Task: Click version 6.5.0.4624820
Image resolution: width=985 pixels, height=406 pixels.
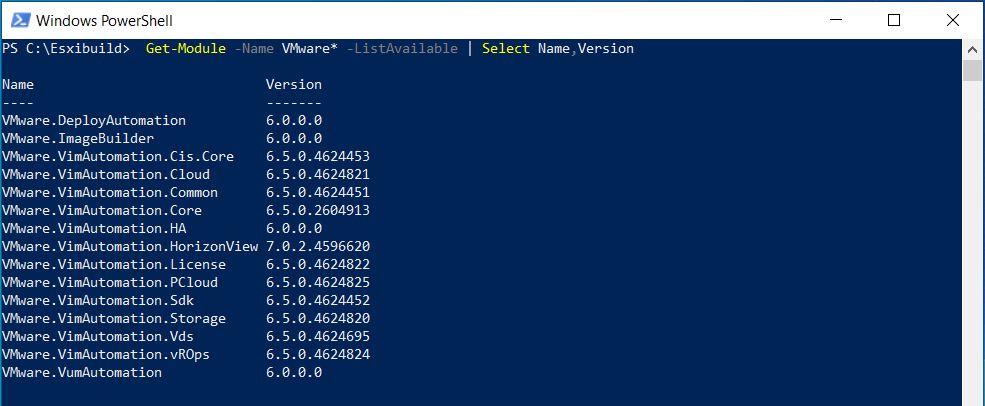Action: (318, 319)
